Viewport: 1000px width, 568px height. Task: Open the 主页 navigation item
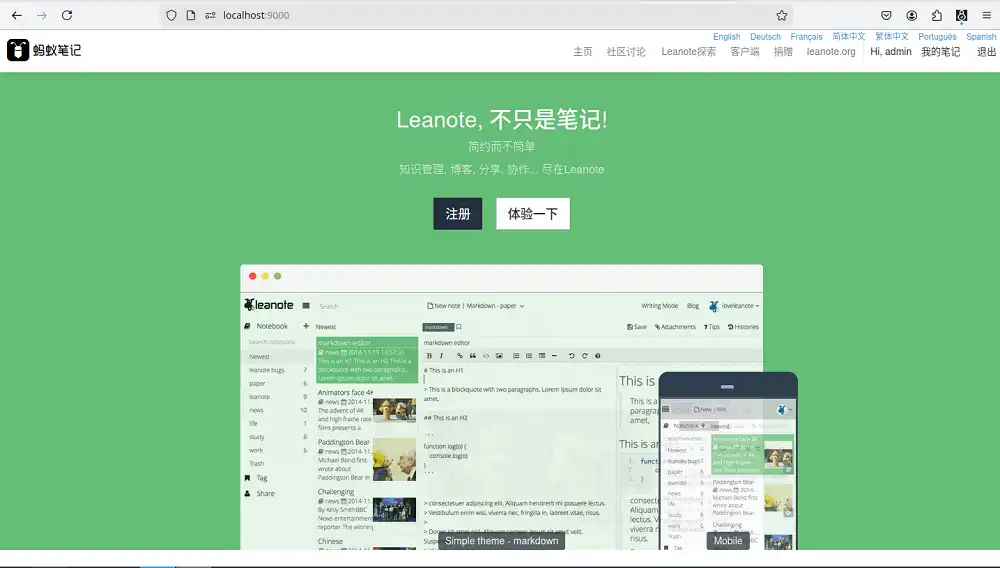582,52
